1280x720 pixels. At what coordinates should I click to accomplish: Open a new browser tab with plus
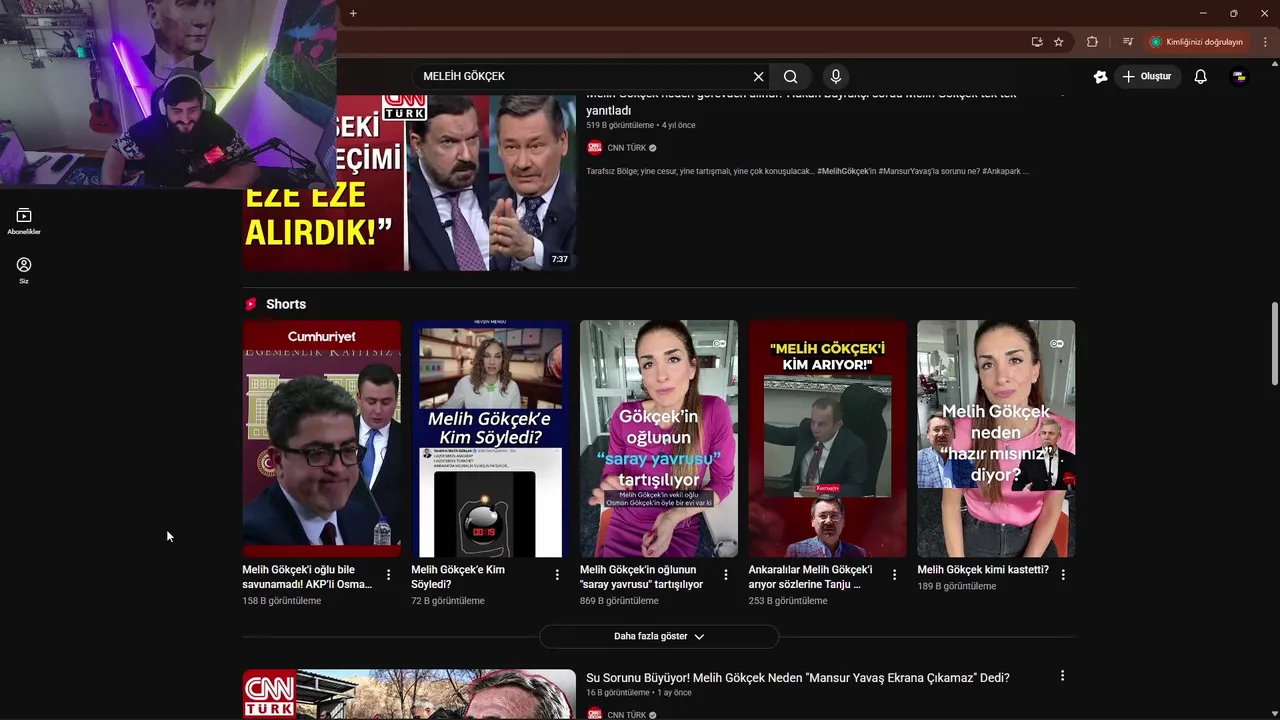pyautogui.click(x=353, y=13)
